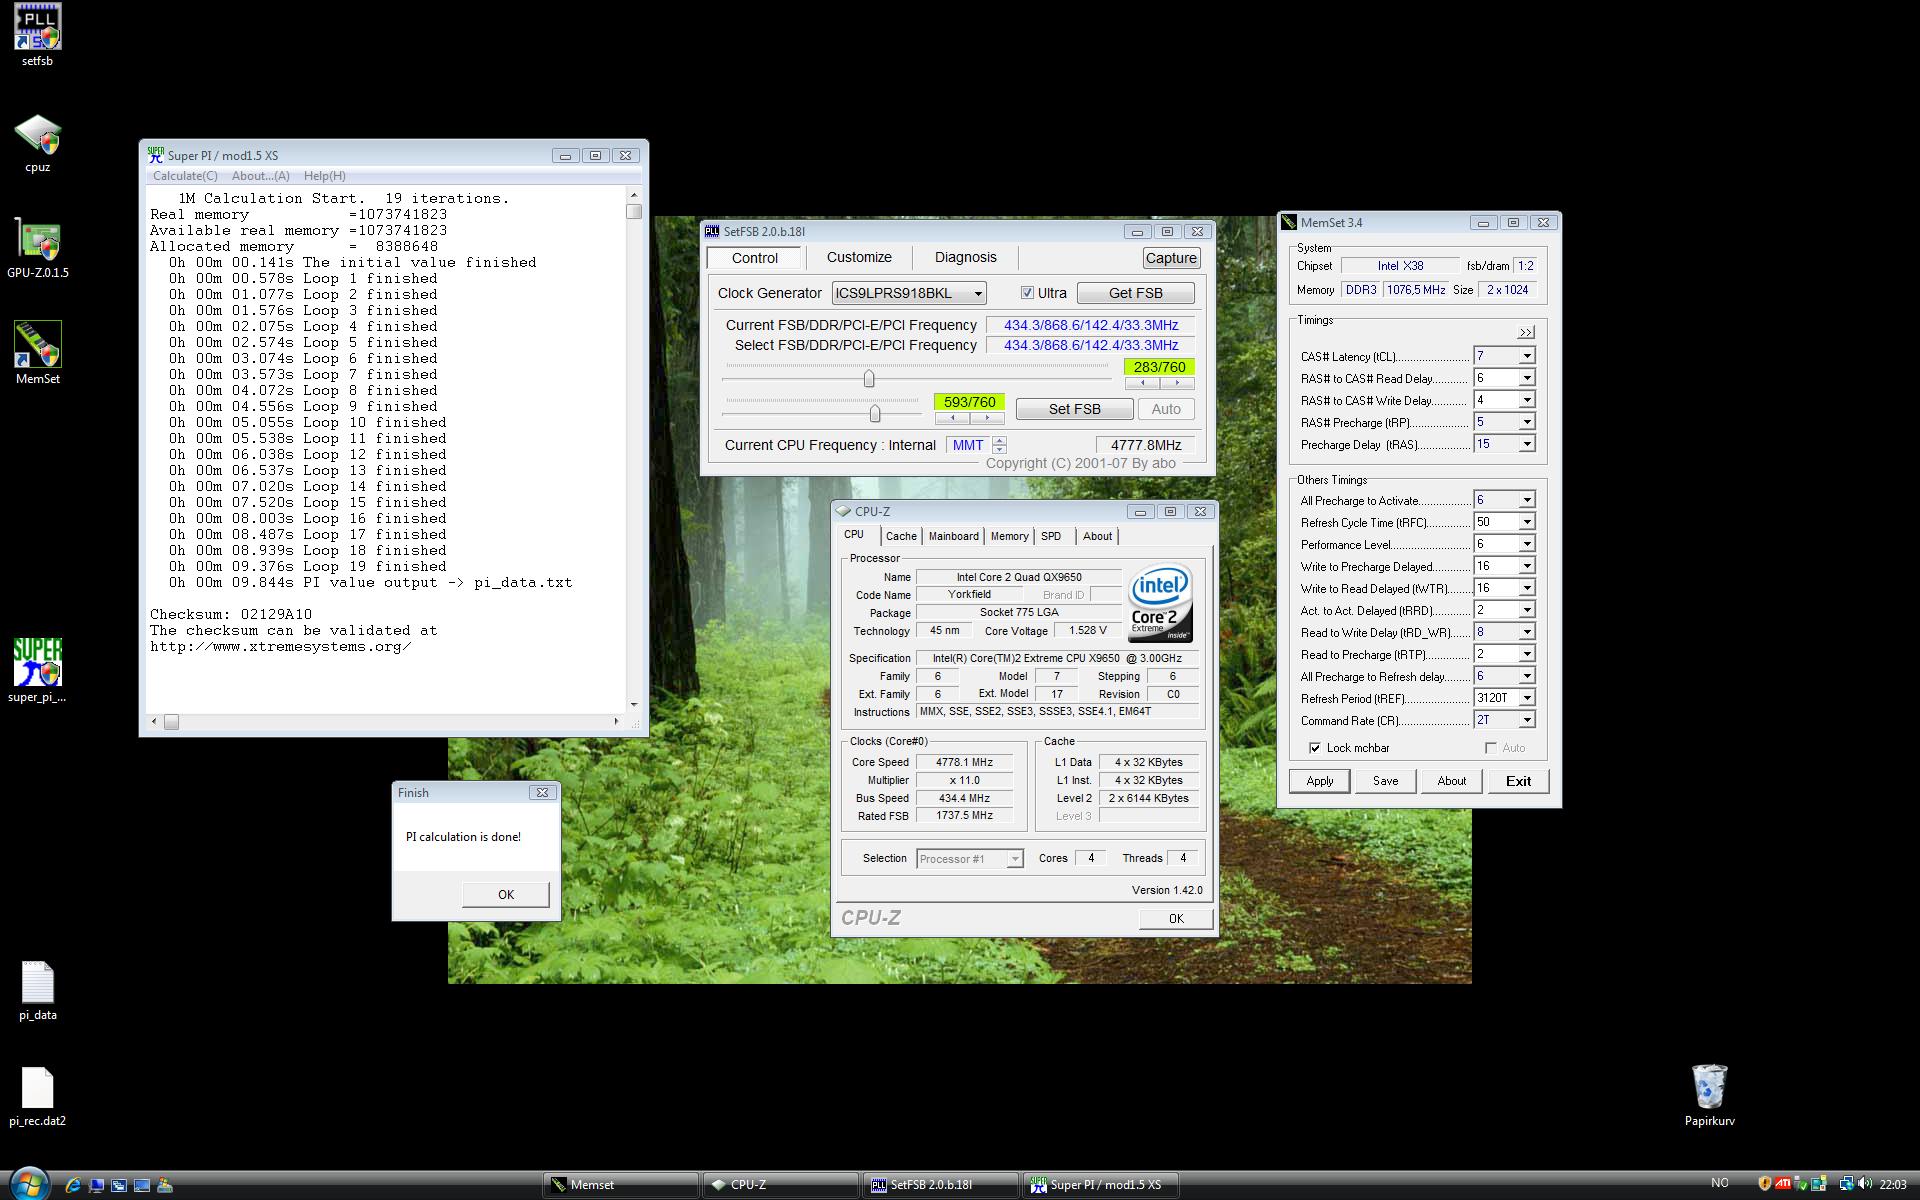Launch Internet Explorer from quick launch
The width and height of the screenshot is (1920, 1200).
click(73, 1185)
